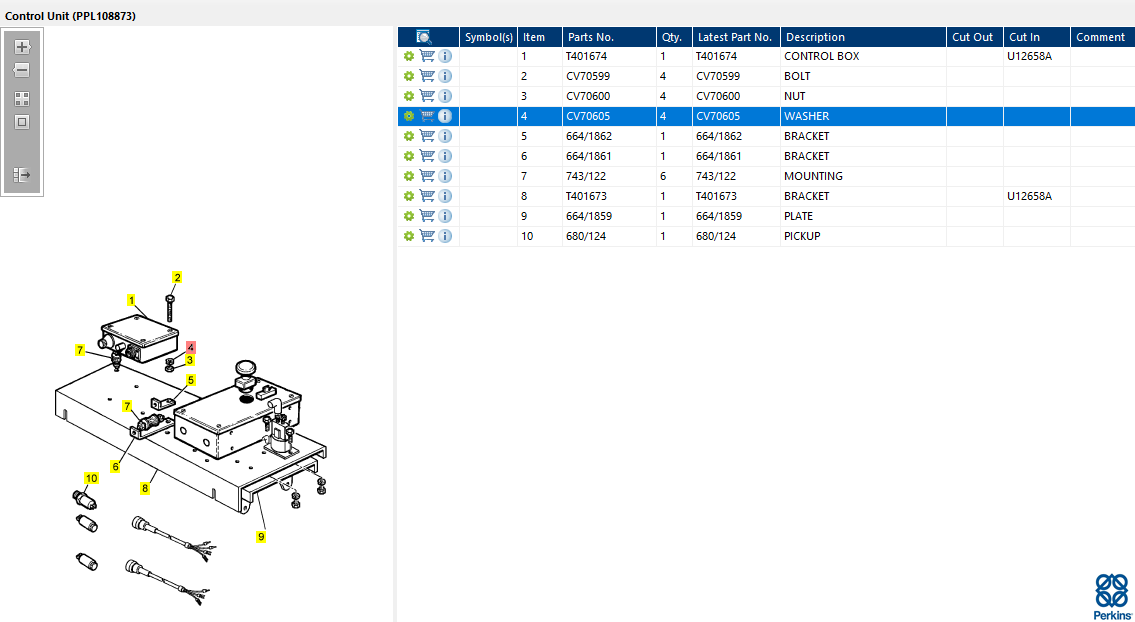Screen dimensions: 1135x622
Task: Show info for BRACKET 664/1861
Action: click(x=445, y=156)
